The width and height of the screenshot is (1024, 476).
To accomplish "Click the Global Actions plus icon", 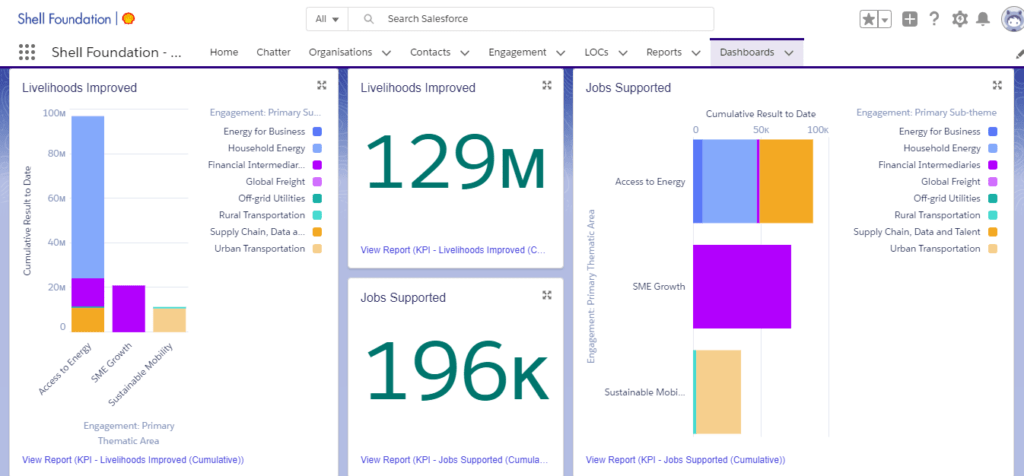I will click(x=910, y=20).
